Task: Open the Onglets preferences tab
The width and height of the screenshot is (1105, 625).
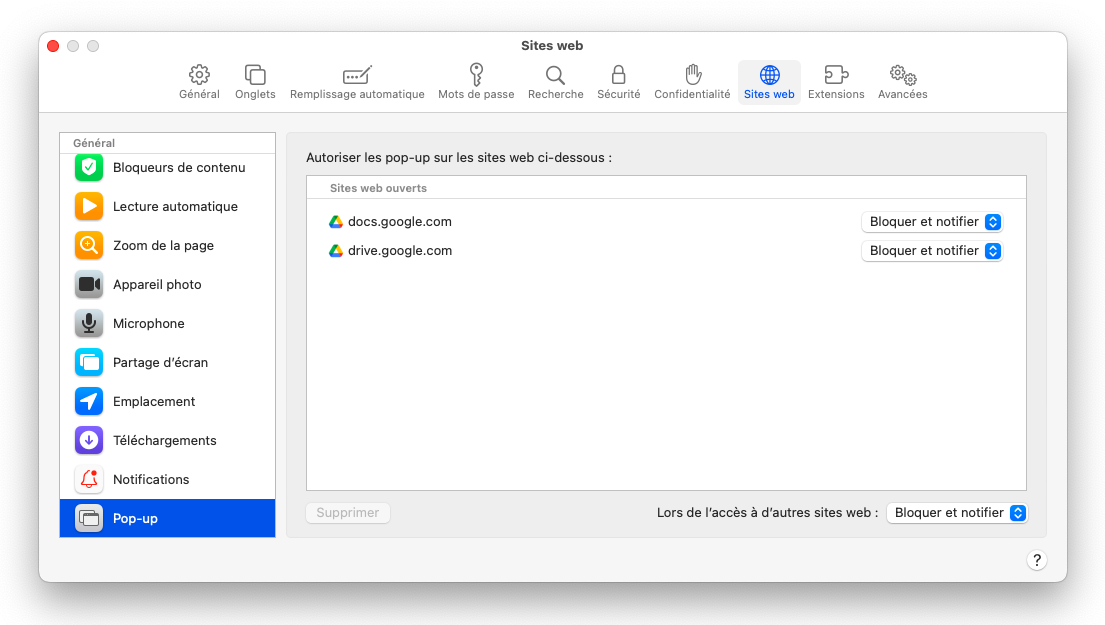Action: pos(255,76)
